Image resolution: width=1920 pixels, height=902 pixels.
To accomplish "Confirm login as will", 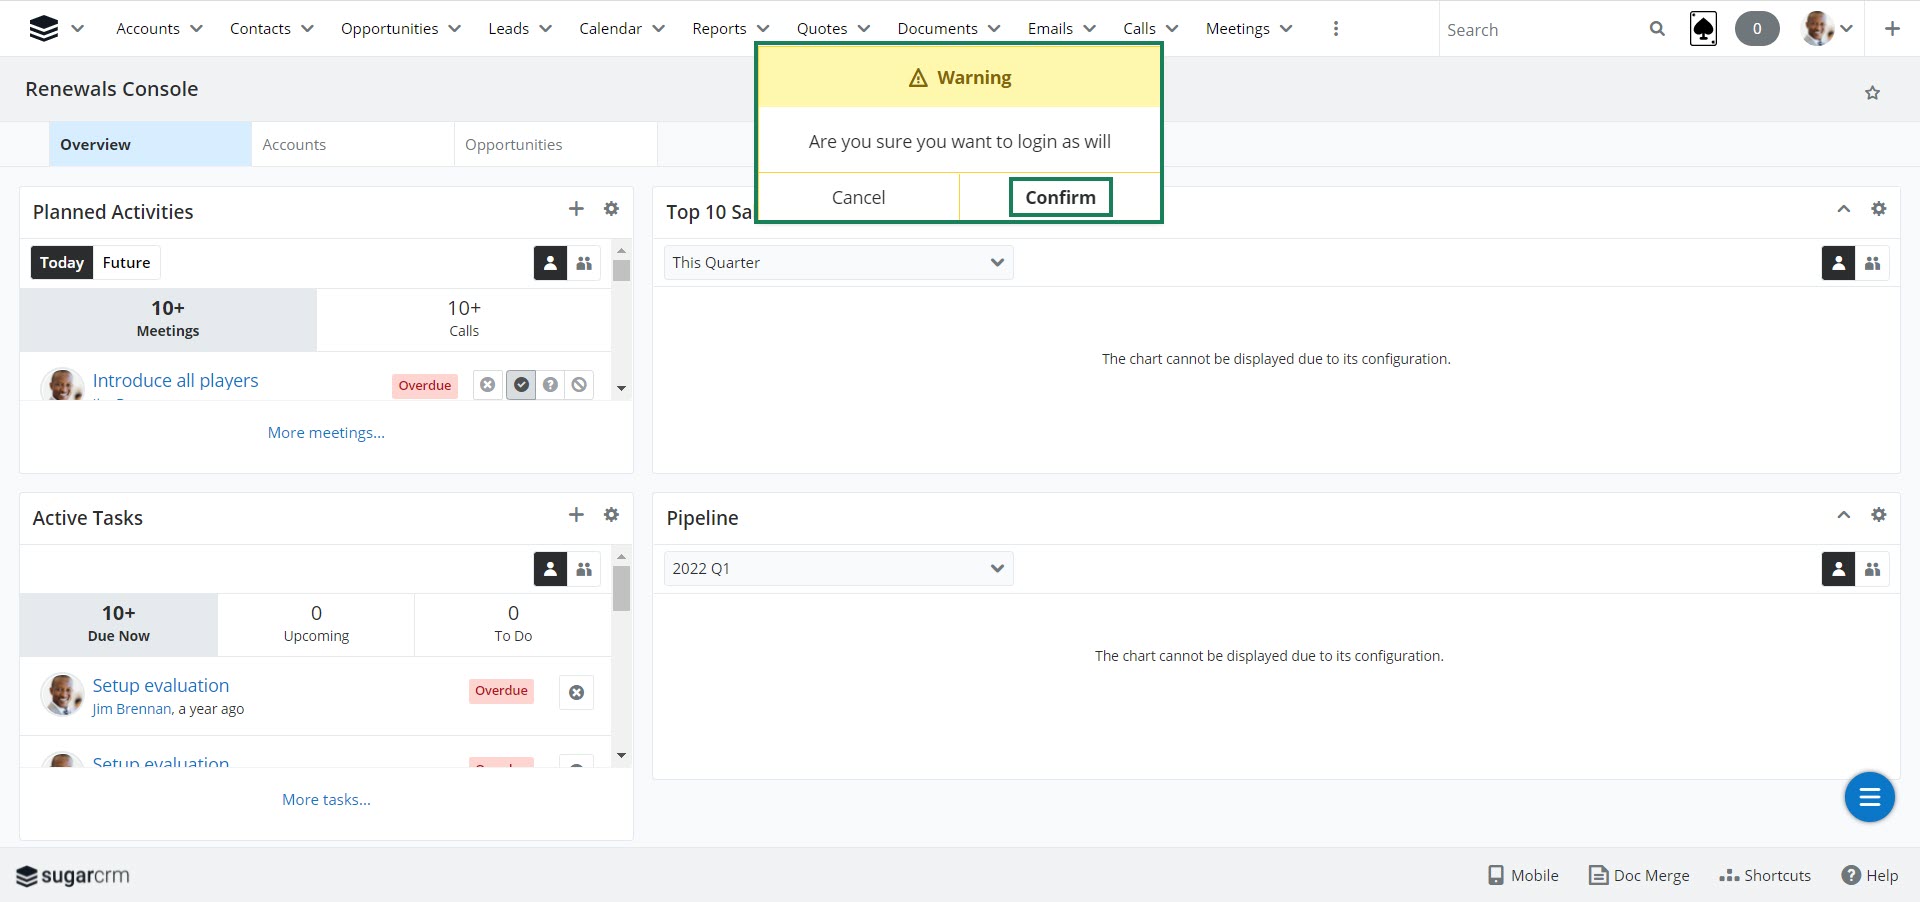I will pyautogui.click(x=1060, y=197).
